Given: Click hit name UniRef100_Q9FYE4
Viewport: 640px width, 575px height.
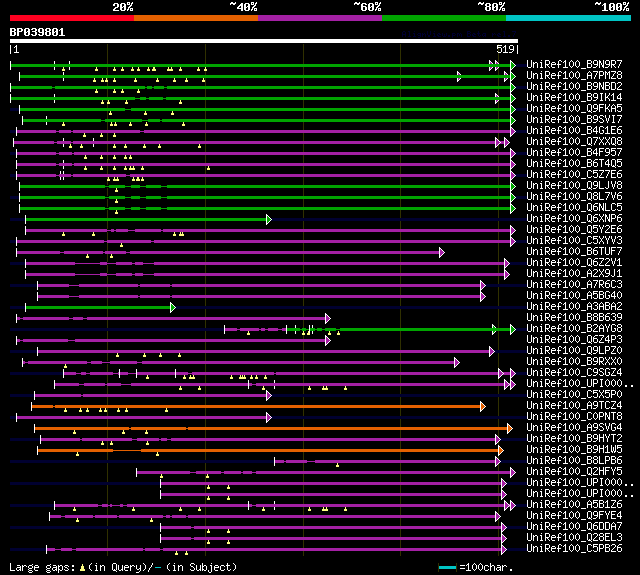Looking at the screenshot, I should click(x=574, y=516).
